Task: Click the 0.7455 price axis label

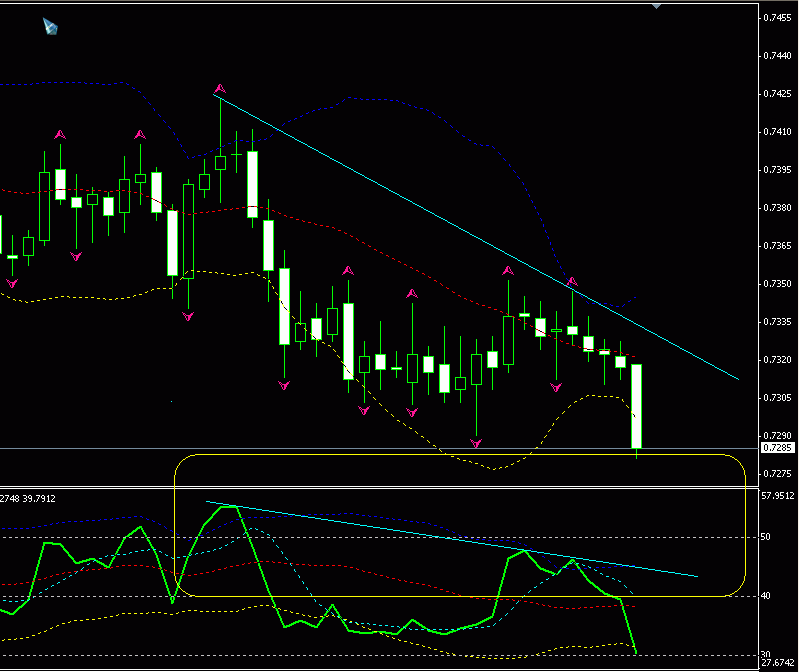Action: click(x=778, y=18)
